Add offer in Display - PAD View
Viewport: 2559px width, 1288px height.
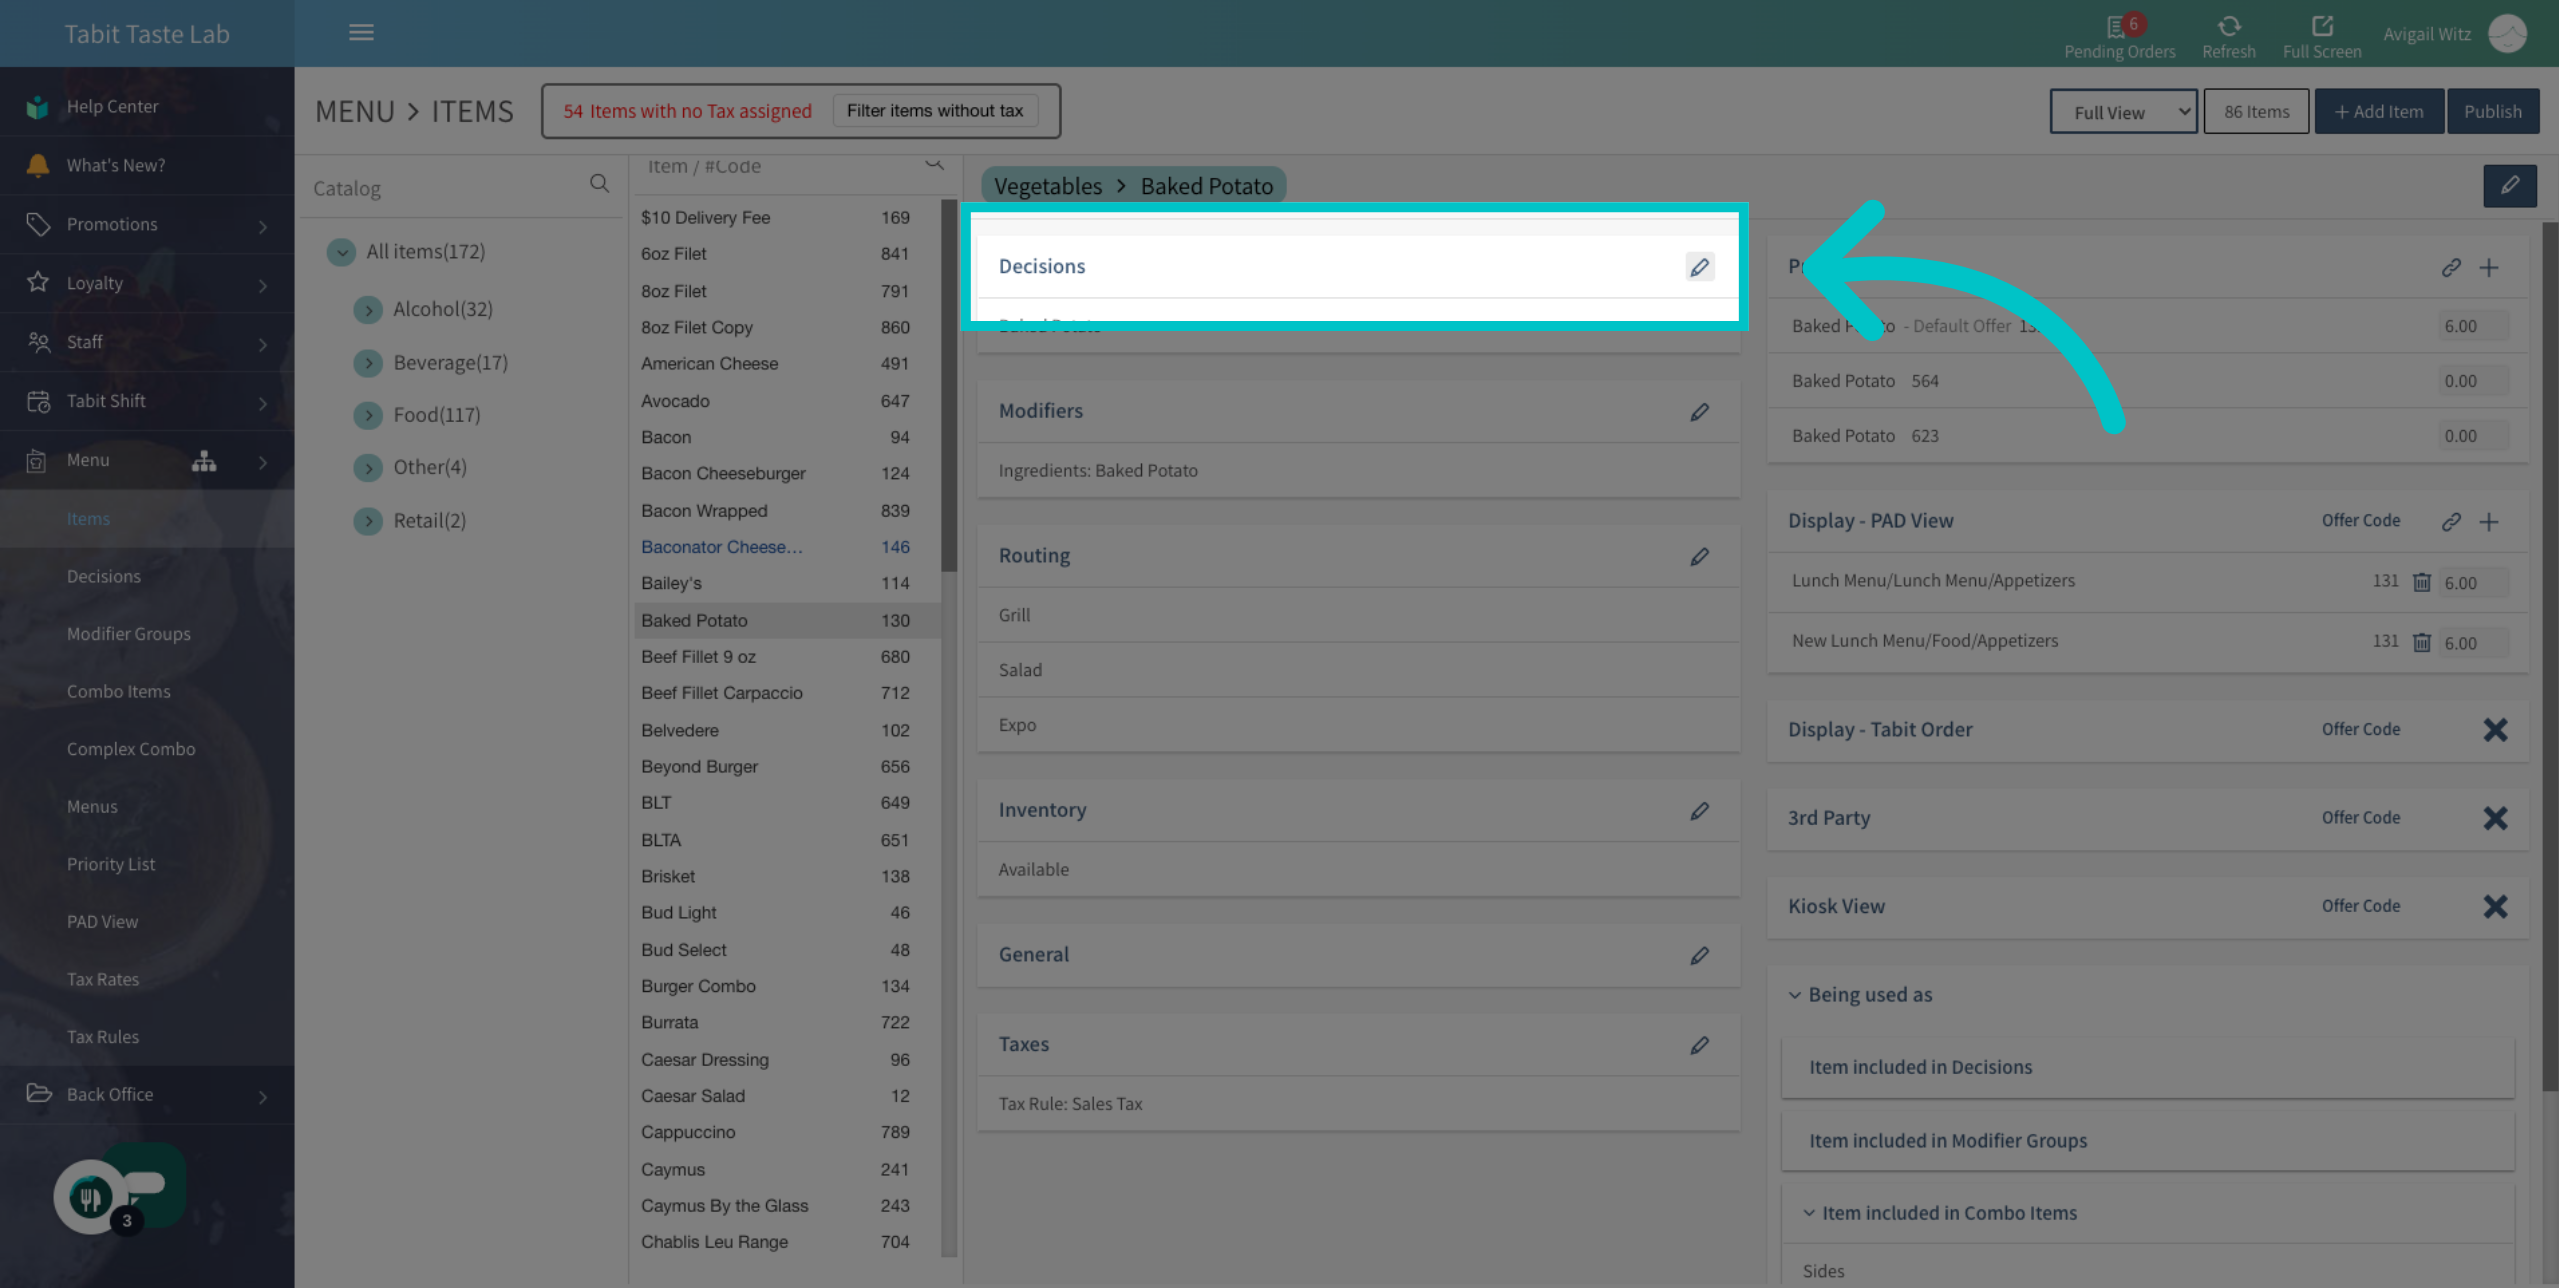point(2488,521)
